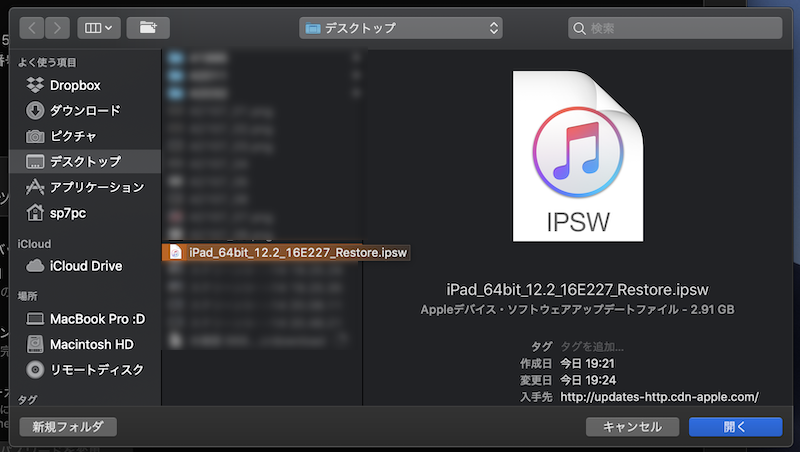Open the デスクトップ location popup menu
Viewport: 800px width, 452px height.
pos(400,28)
